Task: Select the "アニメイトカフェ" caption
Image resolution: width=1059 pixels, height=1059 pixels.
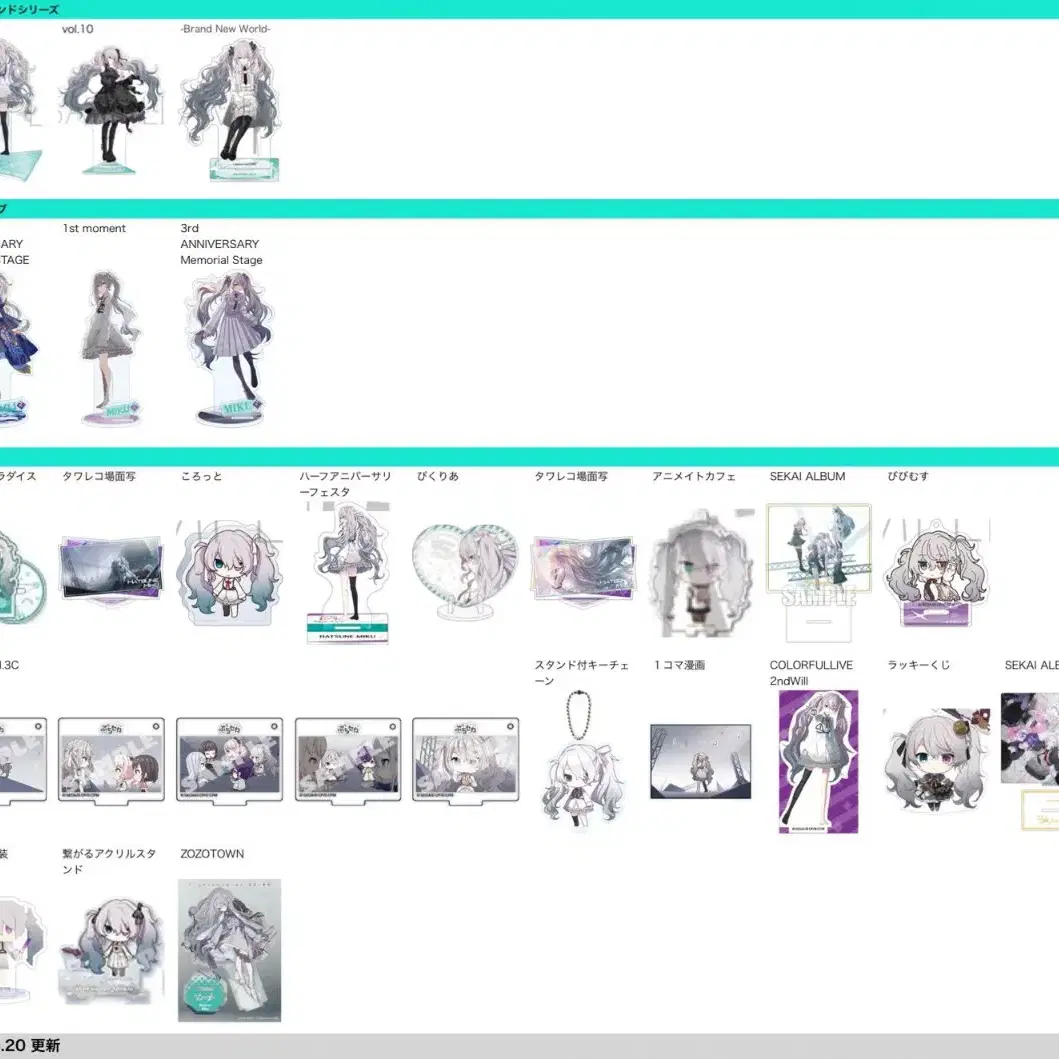Action: click(x=694, y=476)
